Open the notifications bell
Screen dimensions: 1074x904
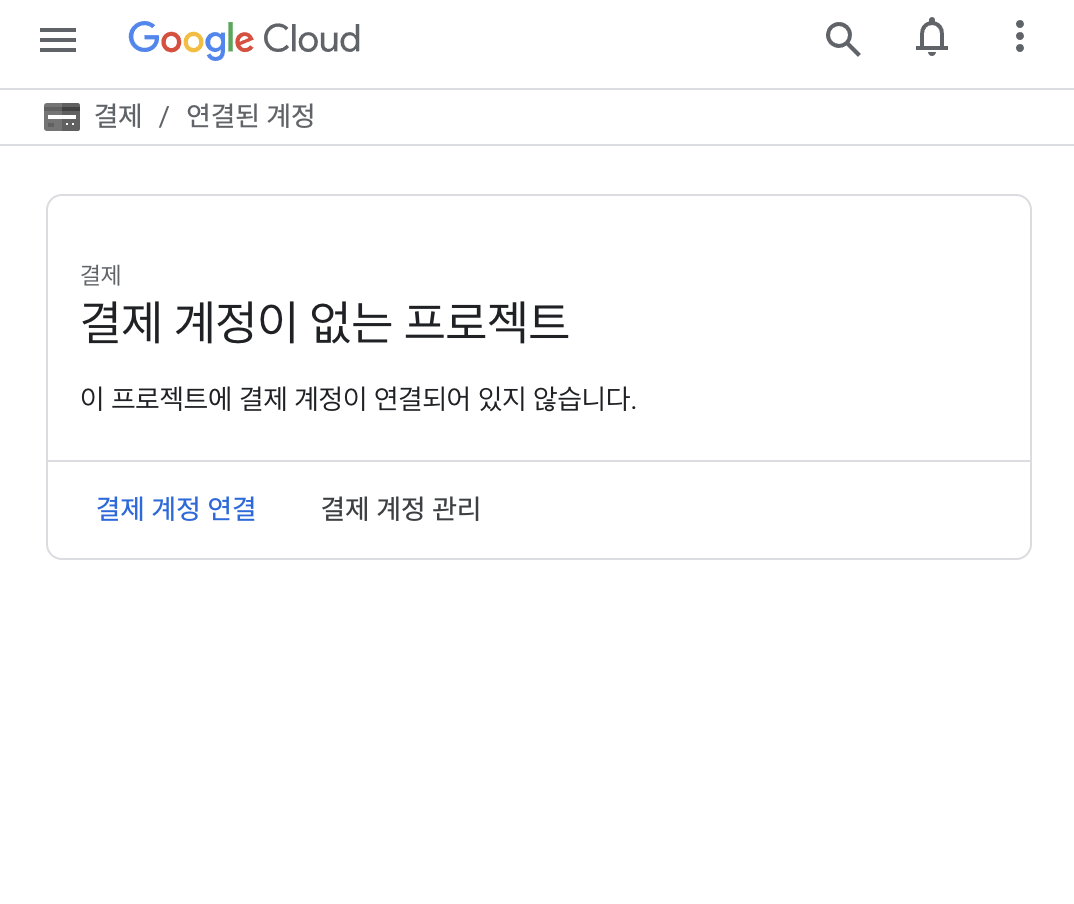(x=932, y=38)
